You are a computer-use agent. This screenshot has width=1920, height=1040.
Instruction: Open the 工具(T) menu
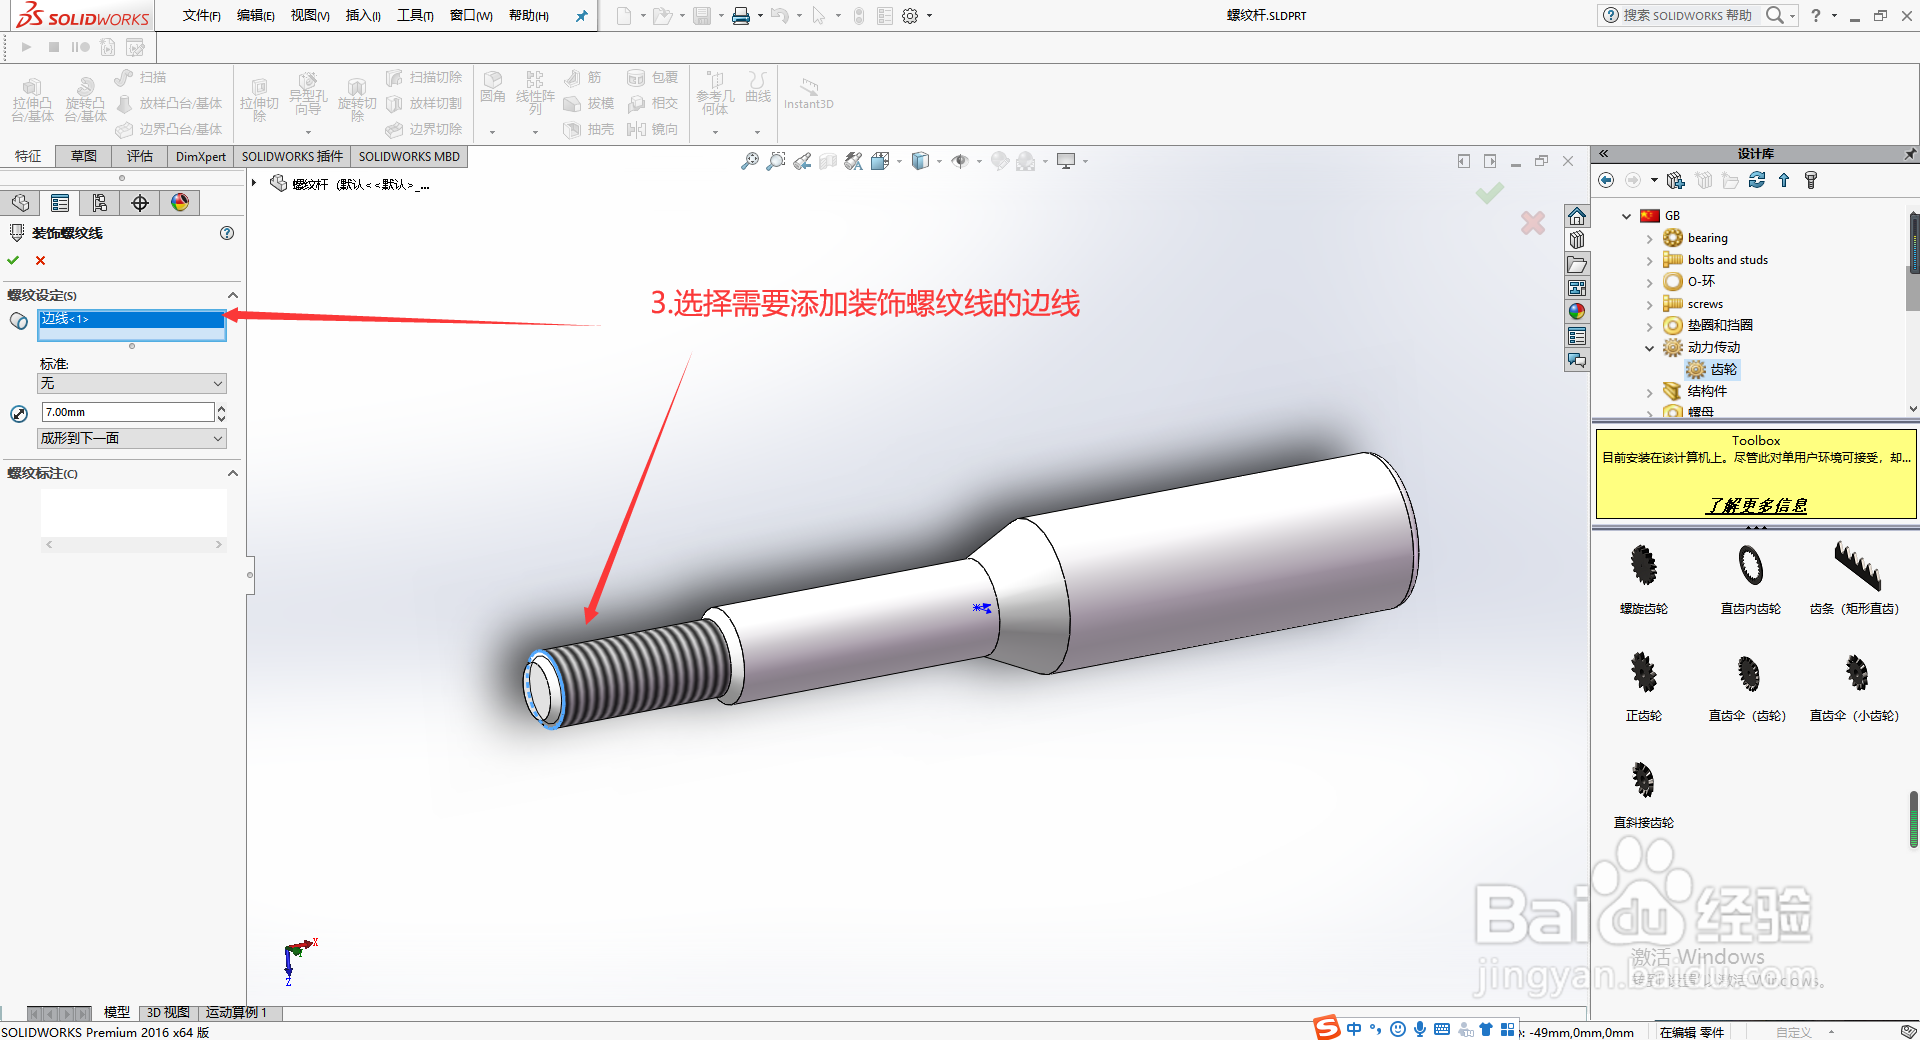pos(415,16)
